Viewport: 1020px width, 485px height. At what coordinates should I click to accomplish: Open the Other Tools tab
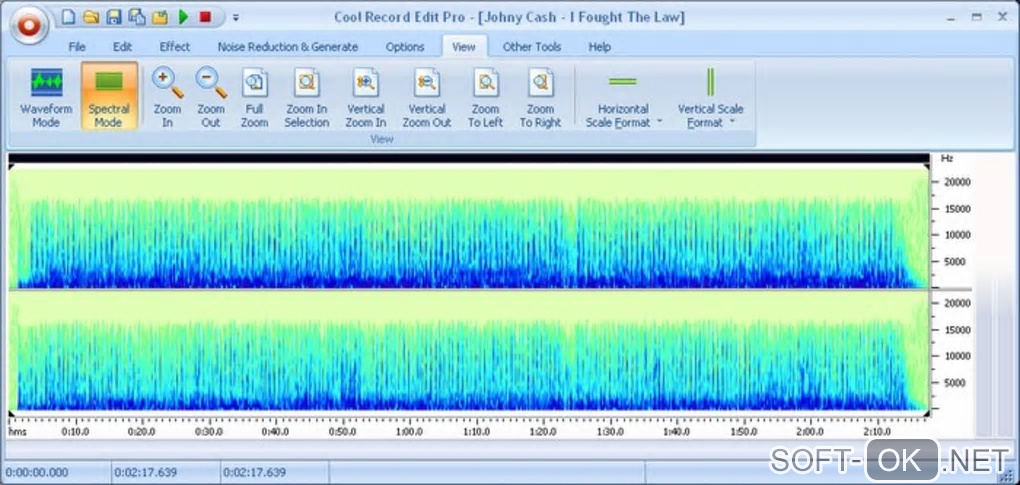[531, 47]
